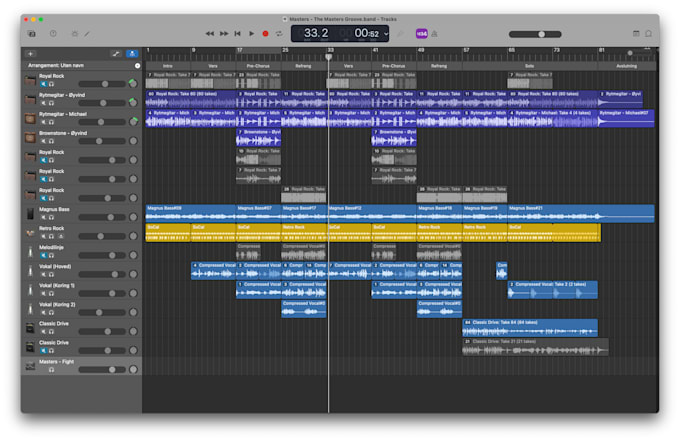680x441 pixels.
Task: Click the Vokal (Hoved) volume slider
Action: (102, 274)
